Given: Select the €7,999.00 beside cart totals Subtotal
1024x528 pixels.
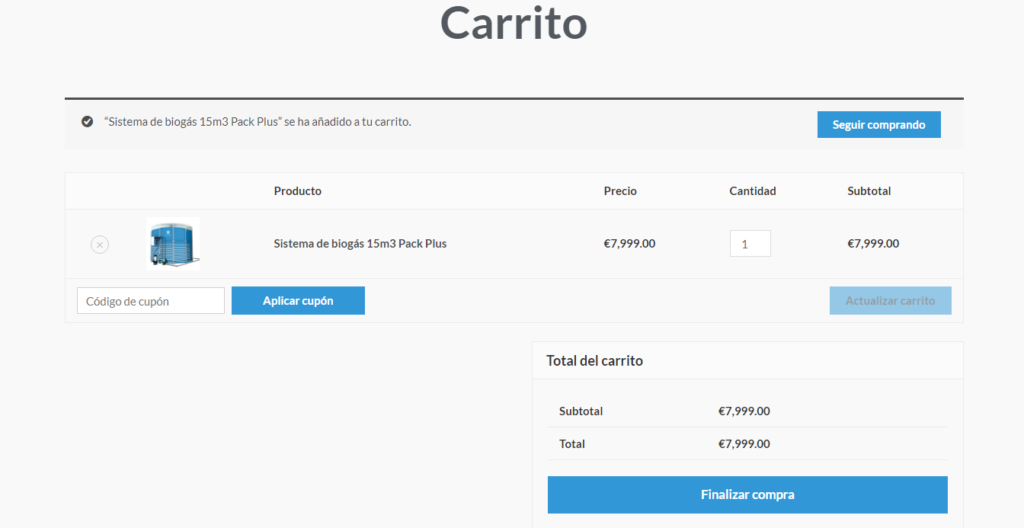Looking at the screenshot, I should (744, 411).
